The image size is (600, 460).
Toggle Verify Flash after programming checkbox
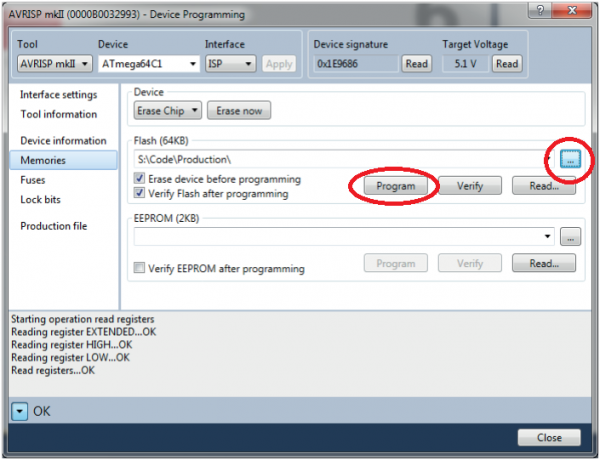[x=139, y=192]
